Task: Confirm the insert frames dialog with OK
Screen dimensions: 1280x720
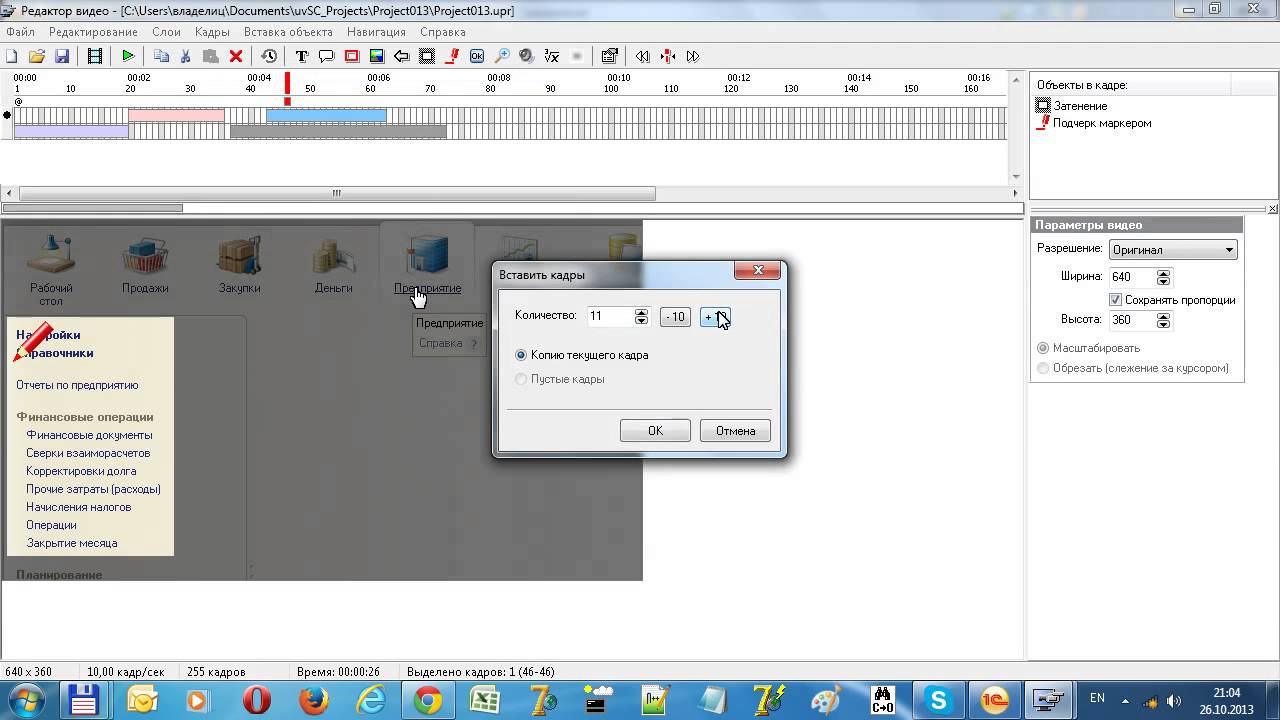Action: 655,431
